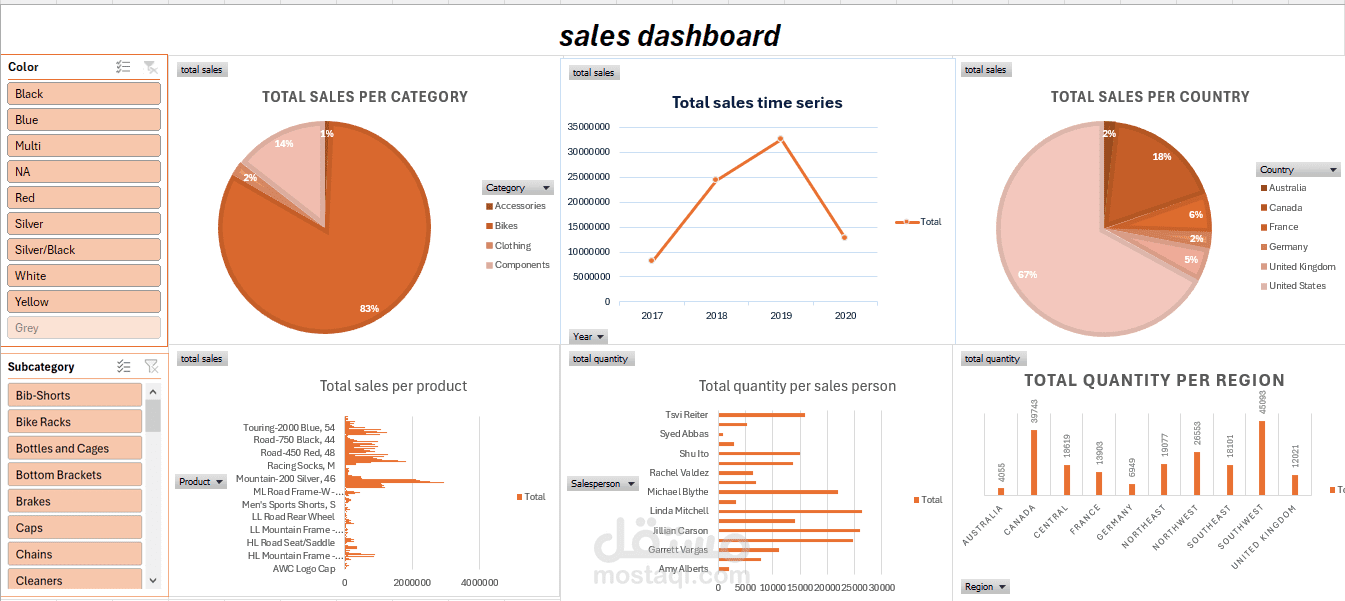1345x601 pixels.
Task: Select the Caps subcategory
Action: point(75,527)
